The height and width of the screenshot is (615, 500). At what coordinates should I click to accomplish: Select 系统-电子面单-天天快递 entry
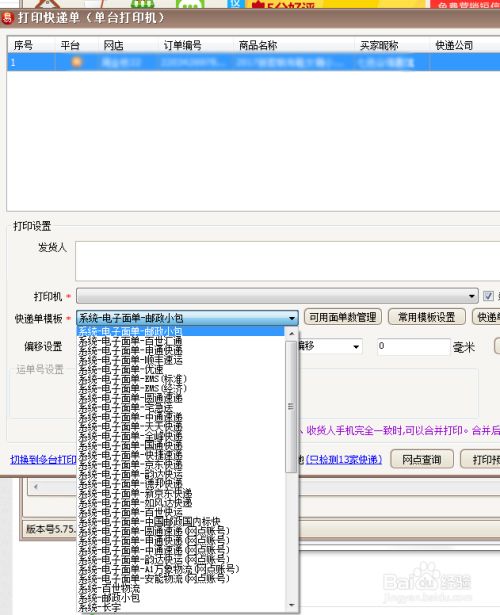180,427
